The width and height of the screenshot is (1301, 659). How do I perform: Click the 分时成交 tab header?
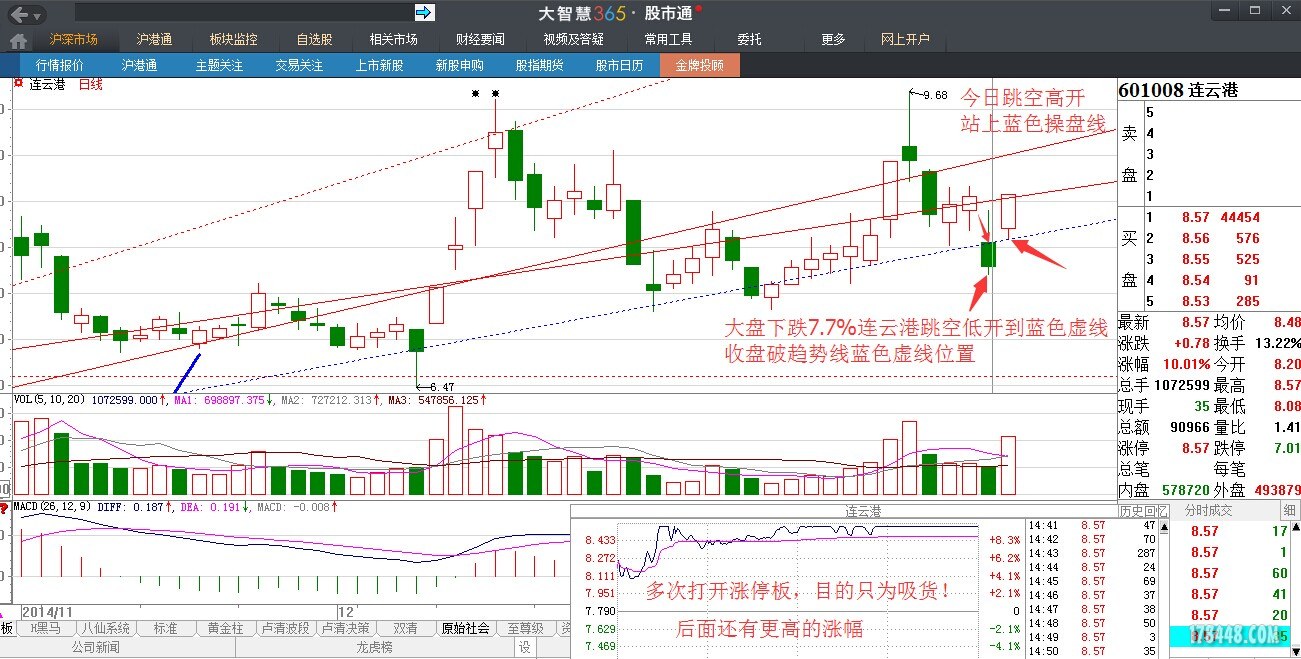pyautogui.click(x=1208, y=511)
